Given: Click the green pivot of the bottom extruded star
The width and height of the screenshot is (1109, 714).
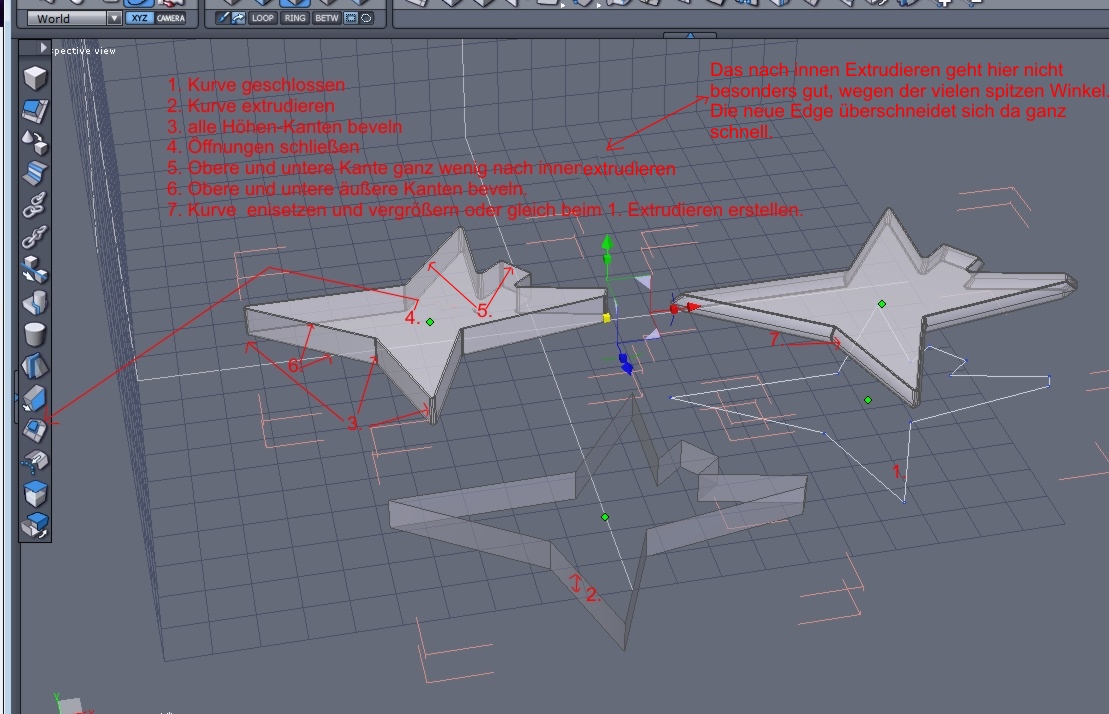Looking at the screenshot, I should [x=605, y=517].
